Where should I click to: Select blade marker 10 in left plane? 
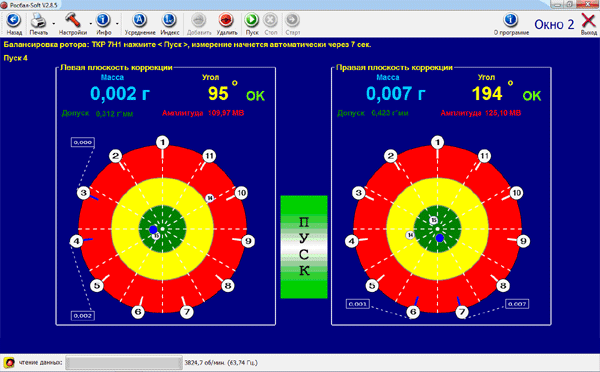click(241, 193)
